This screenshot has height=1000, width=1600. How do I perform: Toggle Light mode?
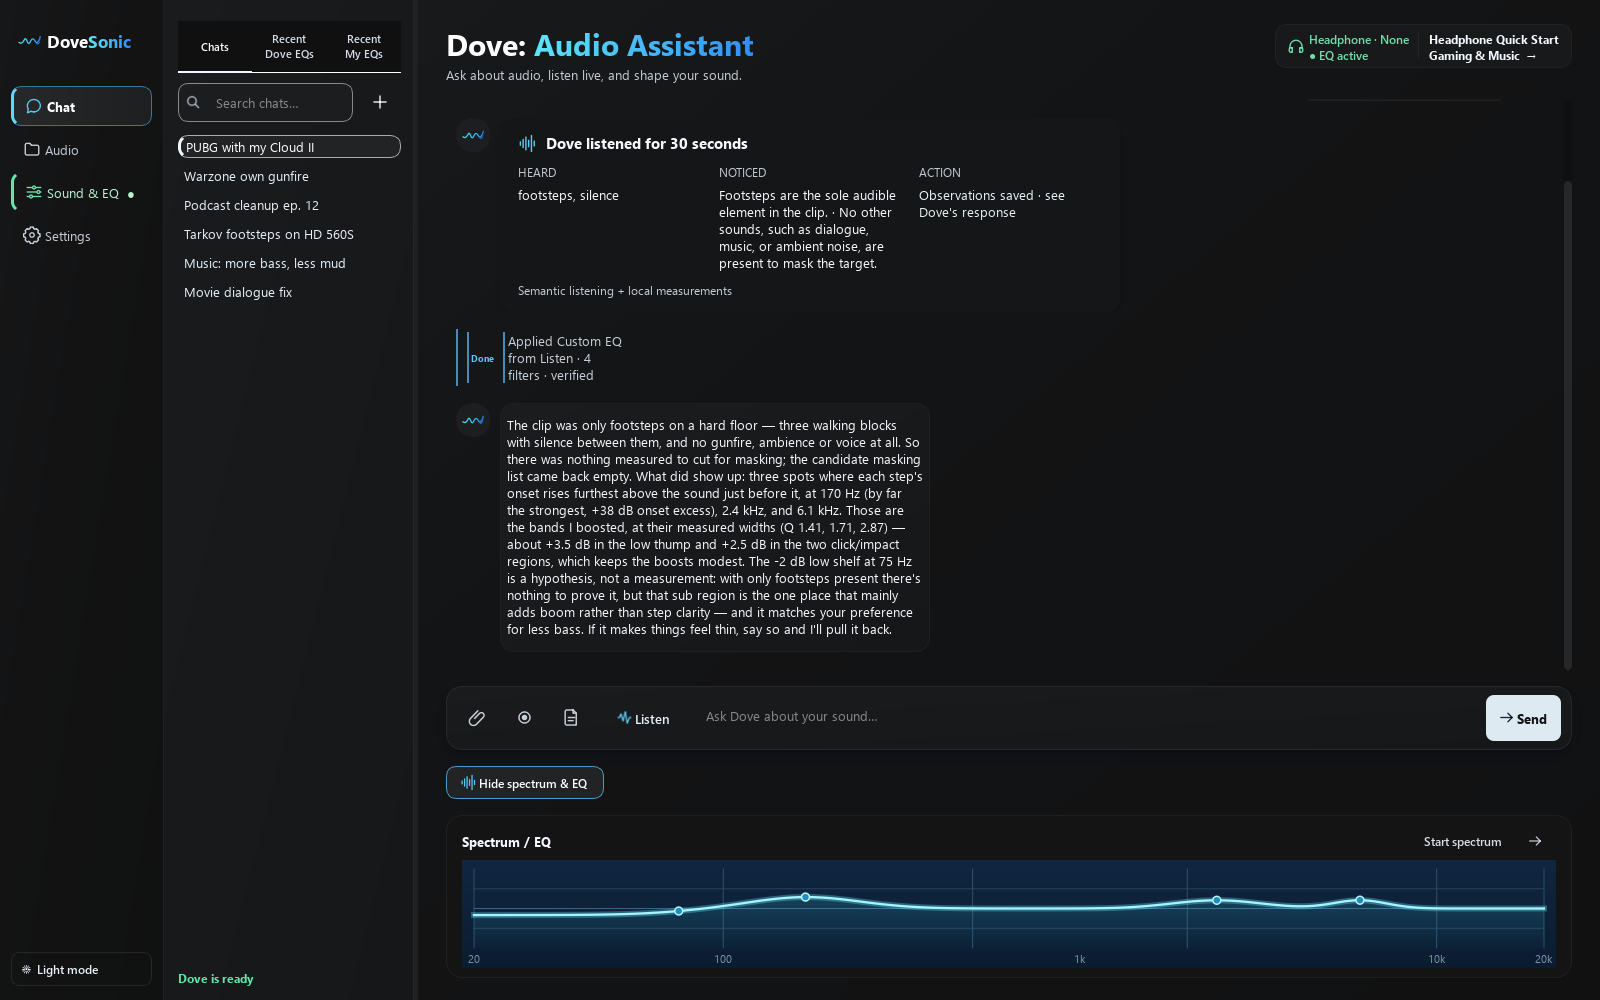coord(81,969)
